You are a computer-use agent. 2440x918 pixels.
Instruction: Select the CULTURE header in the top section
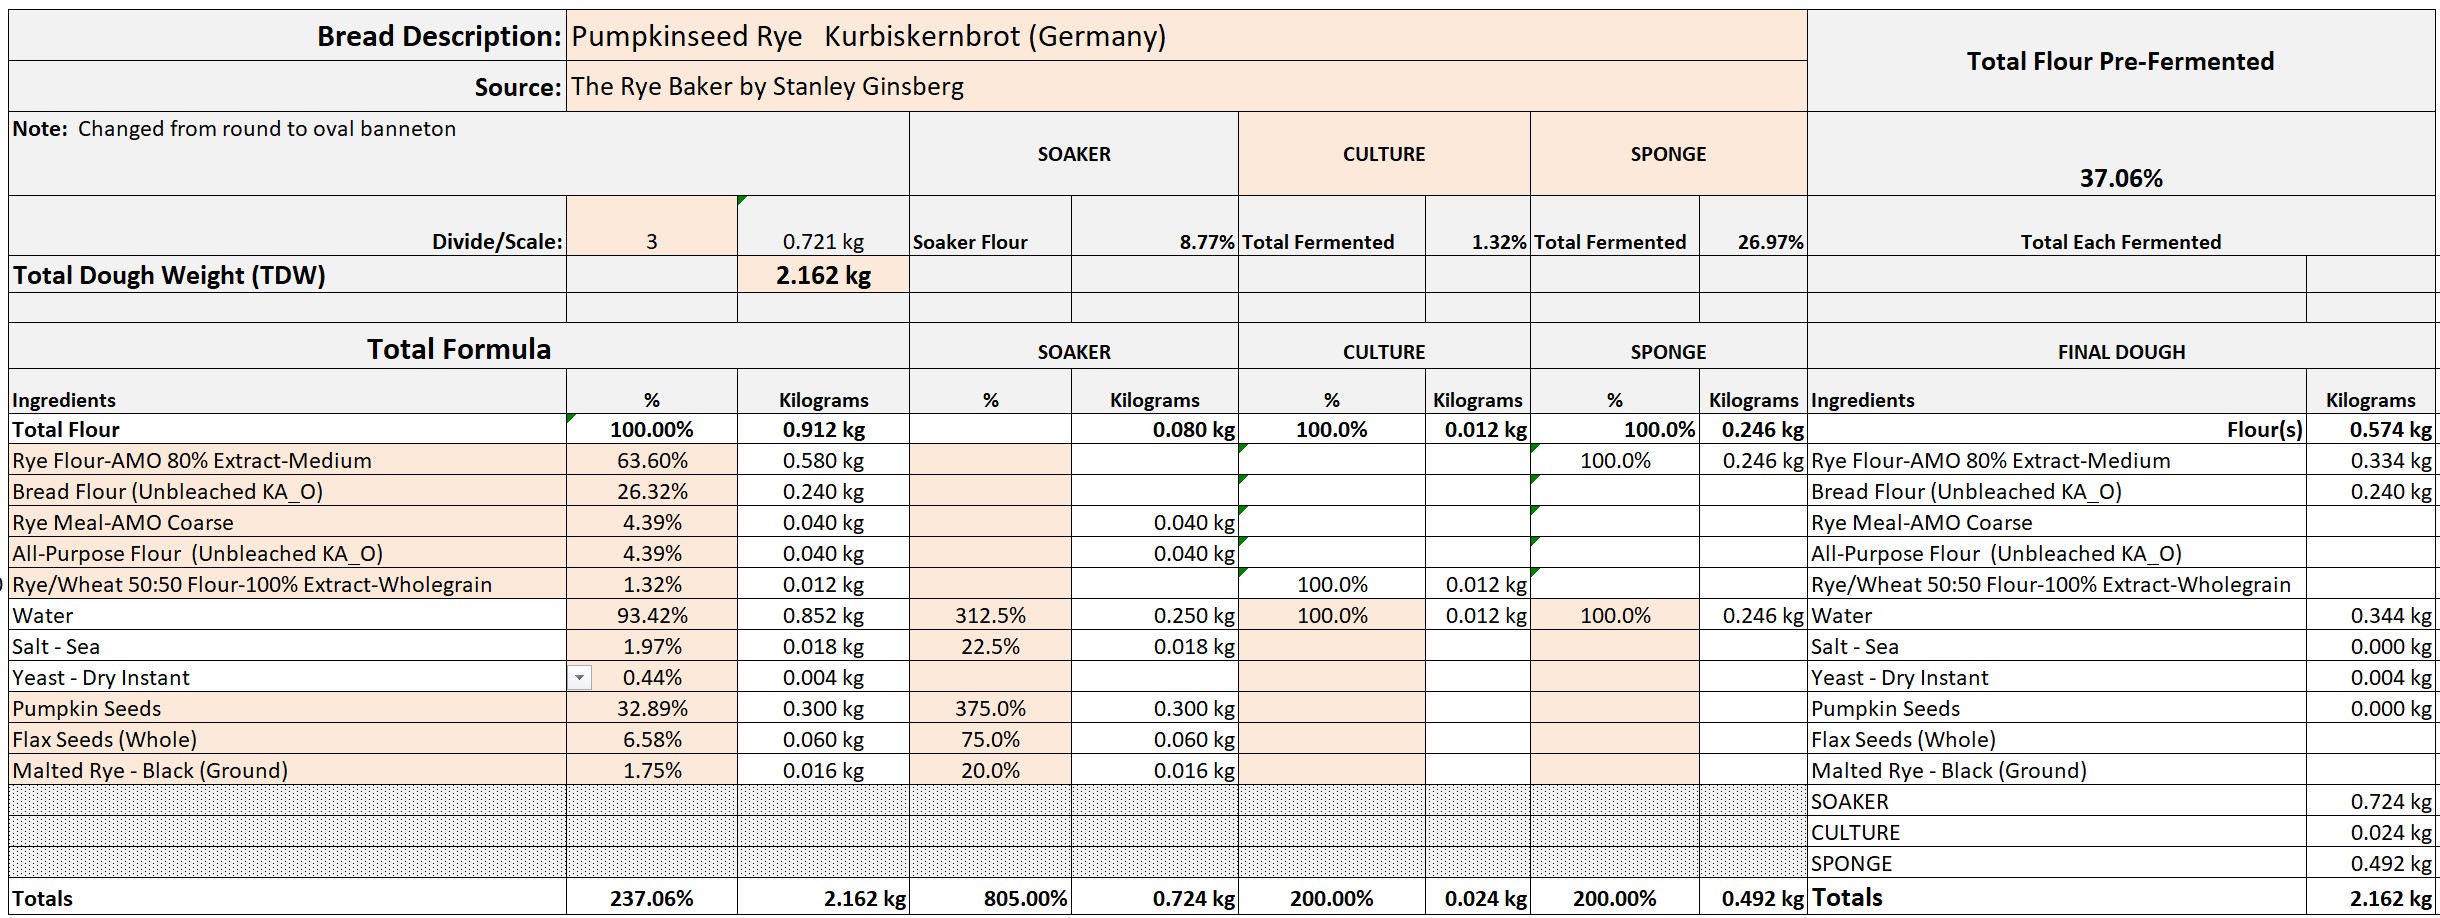click(x=1383, y=154)
